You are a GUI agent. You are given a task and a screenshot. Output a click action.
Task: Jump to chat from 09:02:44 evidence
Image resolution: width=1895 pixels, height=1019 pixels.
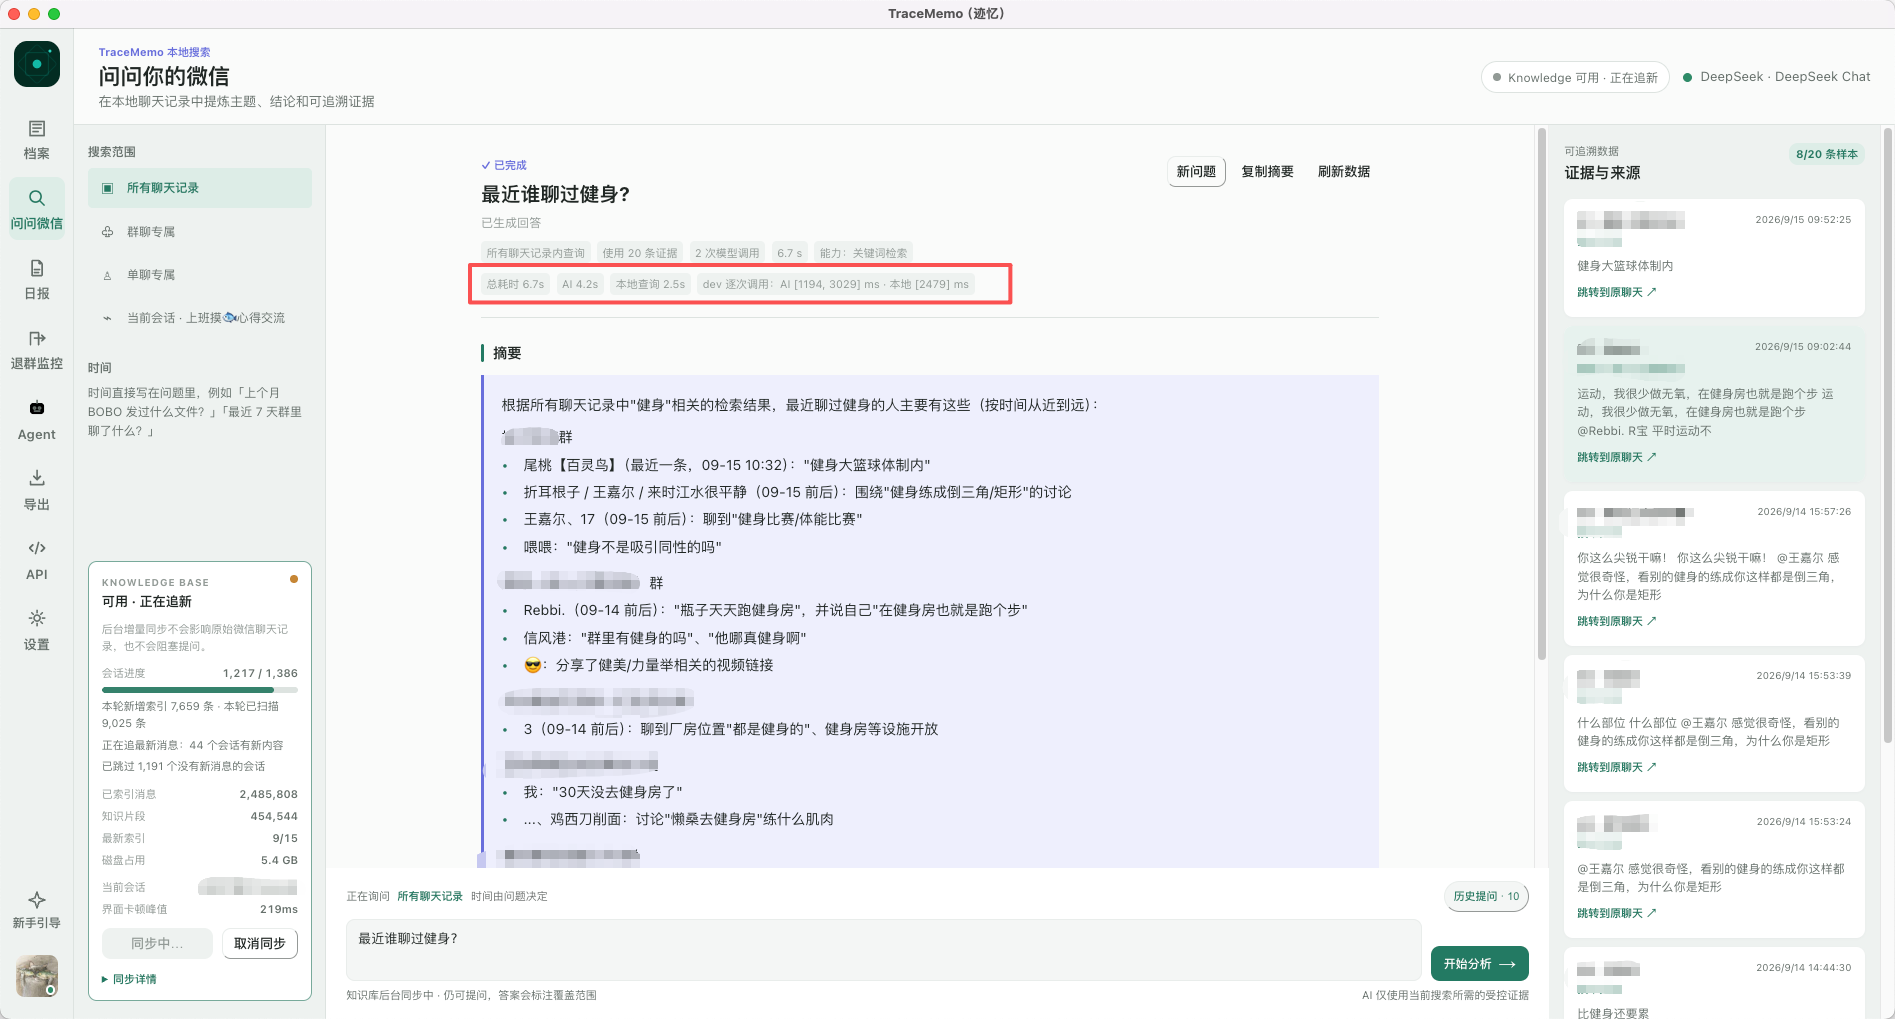[x=1616, y=457]
